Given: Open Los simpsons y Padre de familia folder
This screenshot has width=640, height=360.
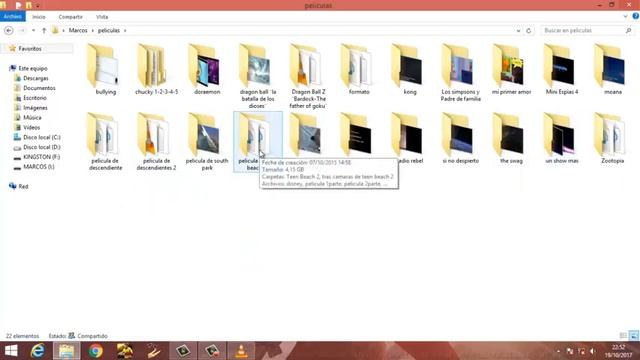Looking at the screenshot, I should 460,73.
